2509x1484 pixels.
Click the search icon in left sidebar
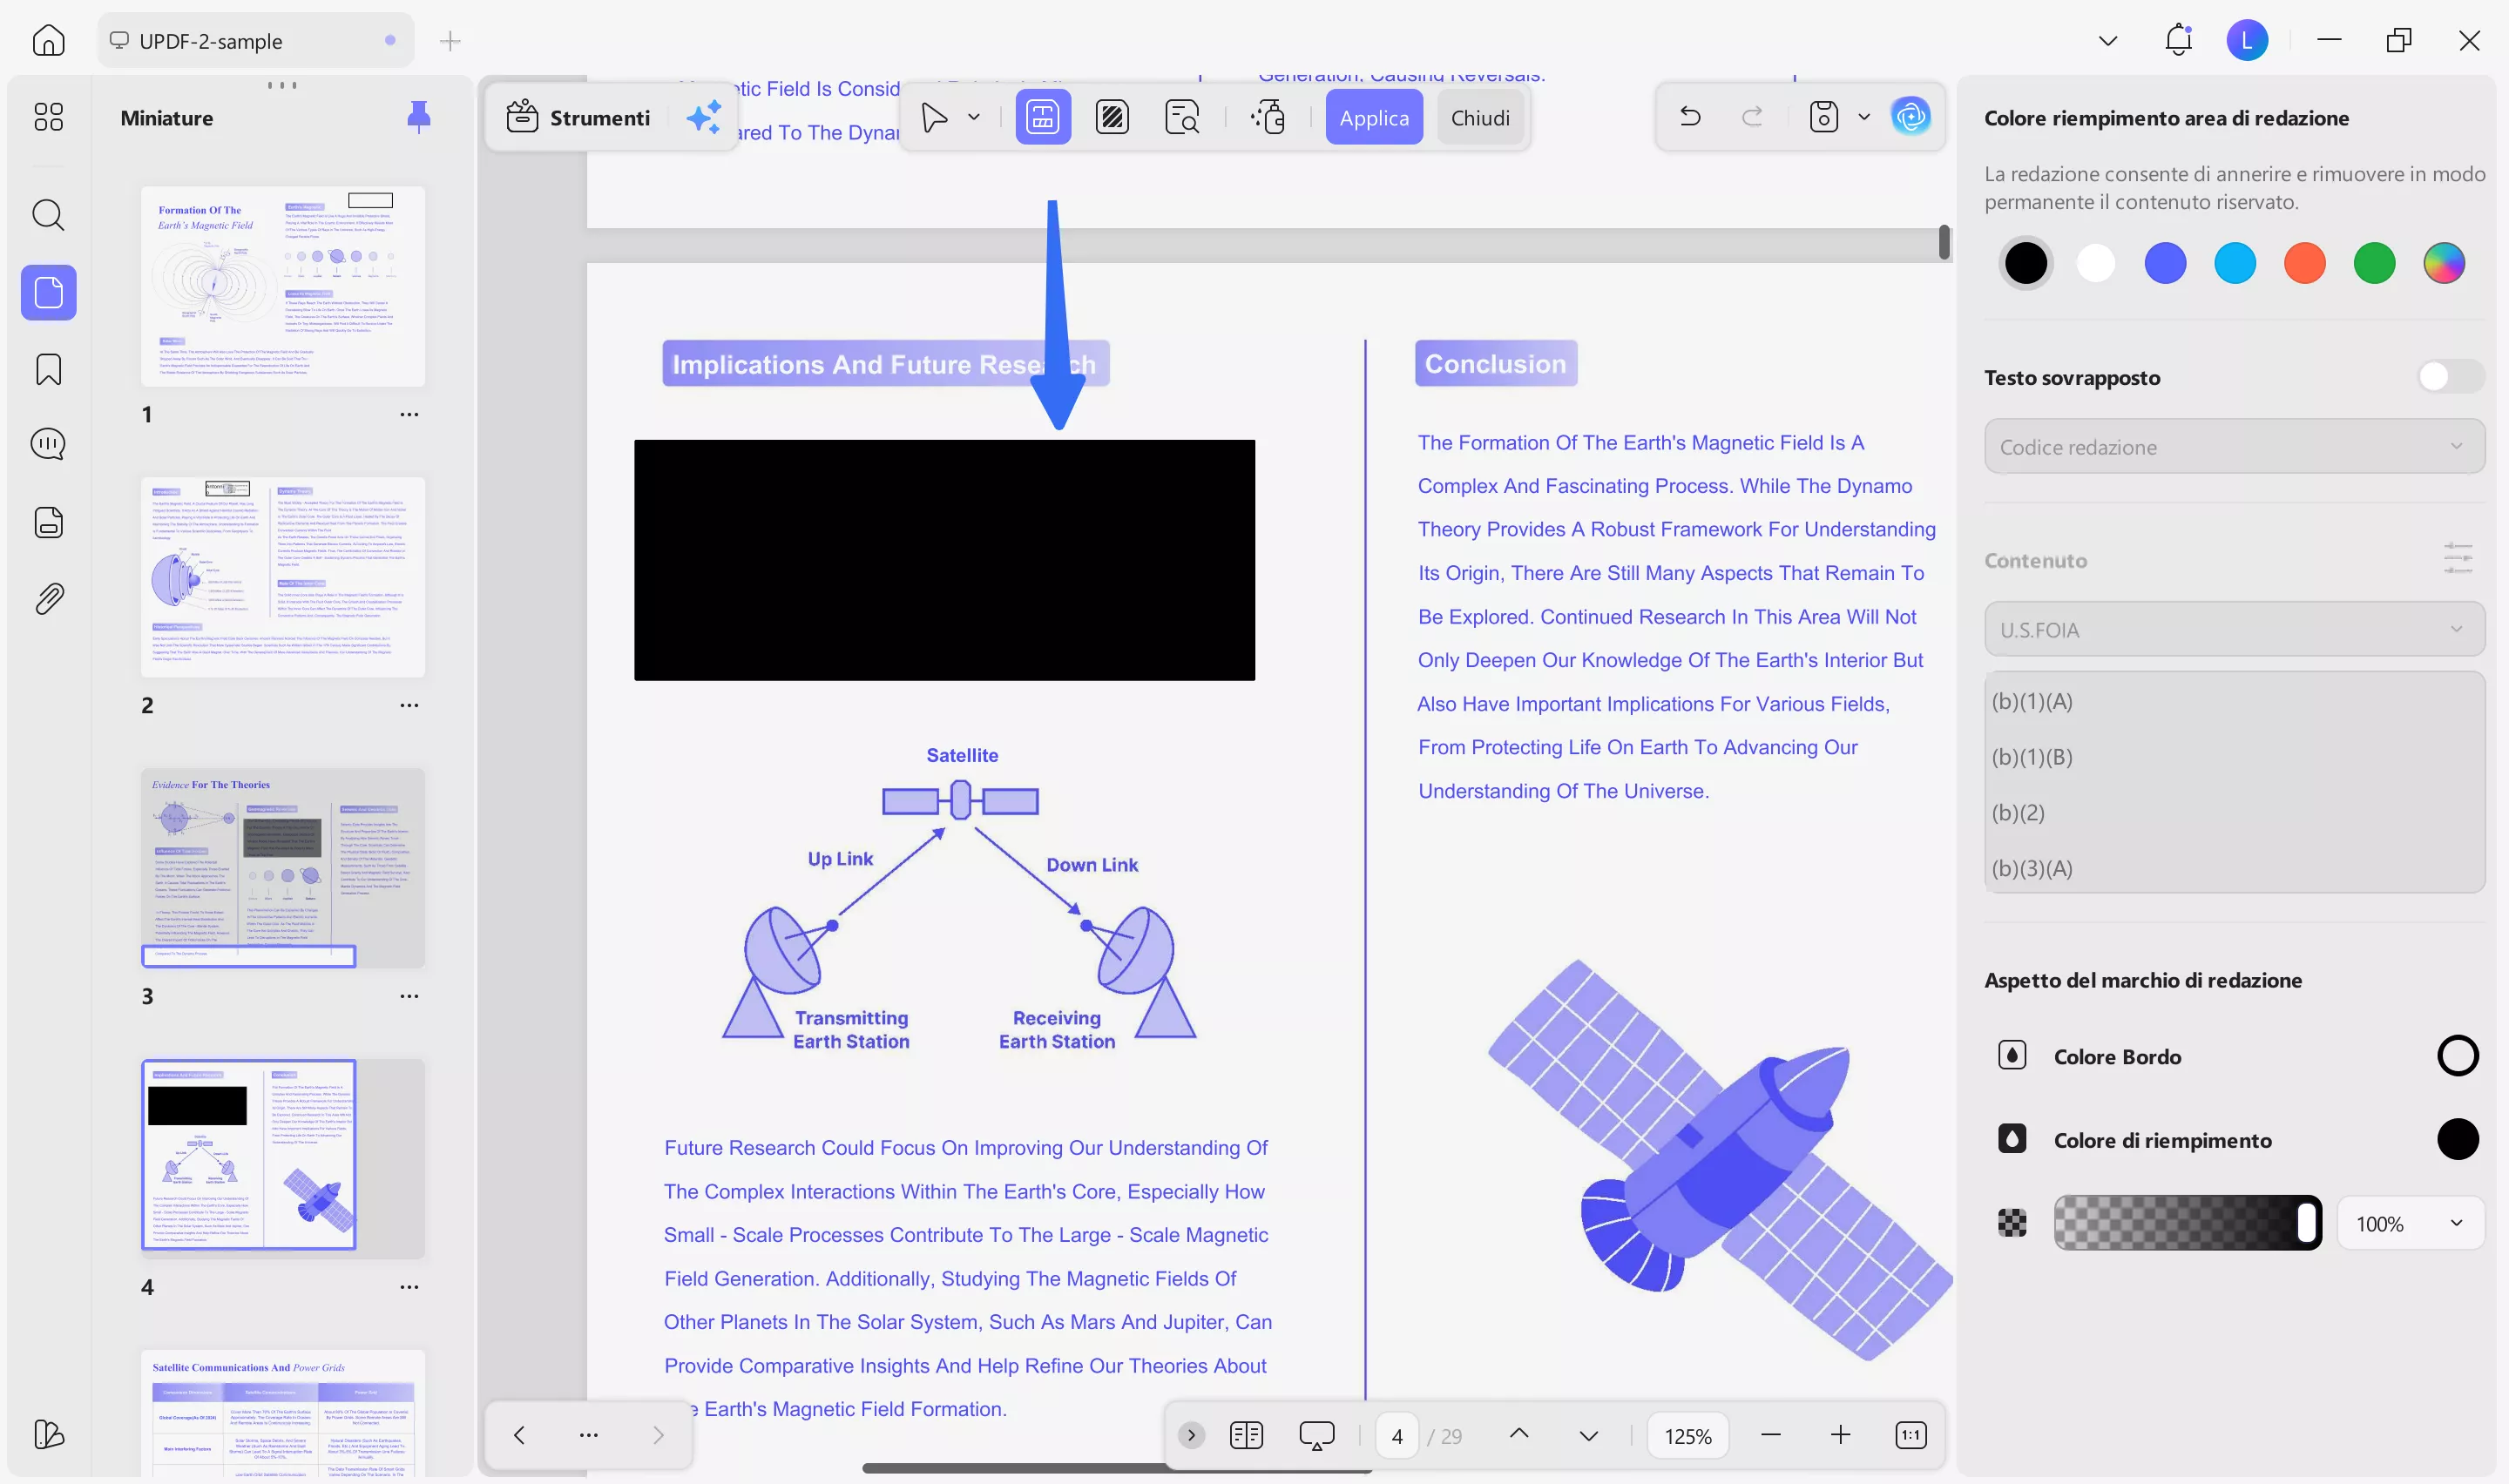[48, 215]
